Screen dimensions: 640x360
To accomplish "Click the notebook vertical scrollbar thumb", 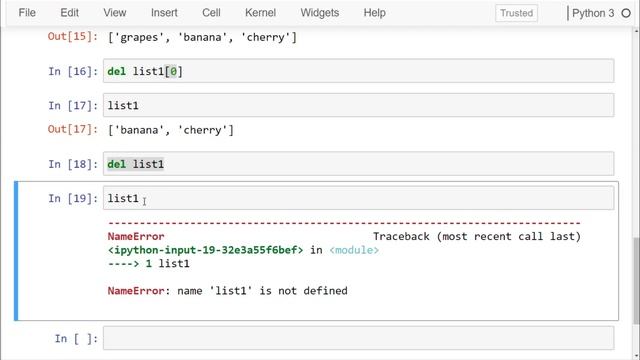I will click(636, 280).
